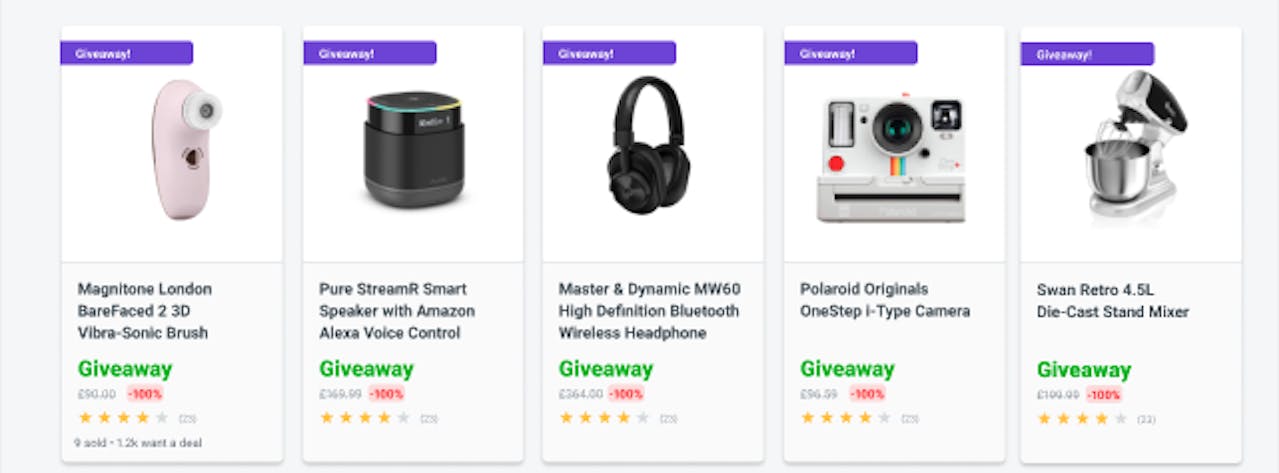Click star rating under the Magnitone brush
Viewport: 1279px width, 473px height.
pos(124,418)
